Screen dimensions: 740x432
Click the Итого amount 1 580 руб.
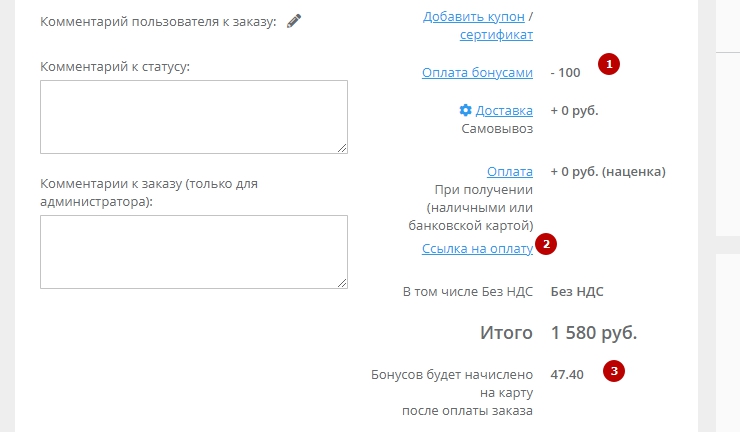593,333
